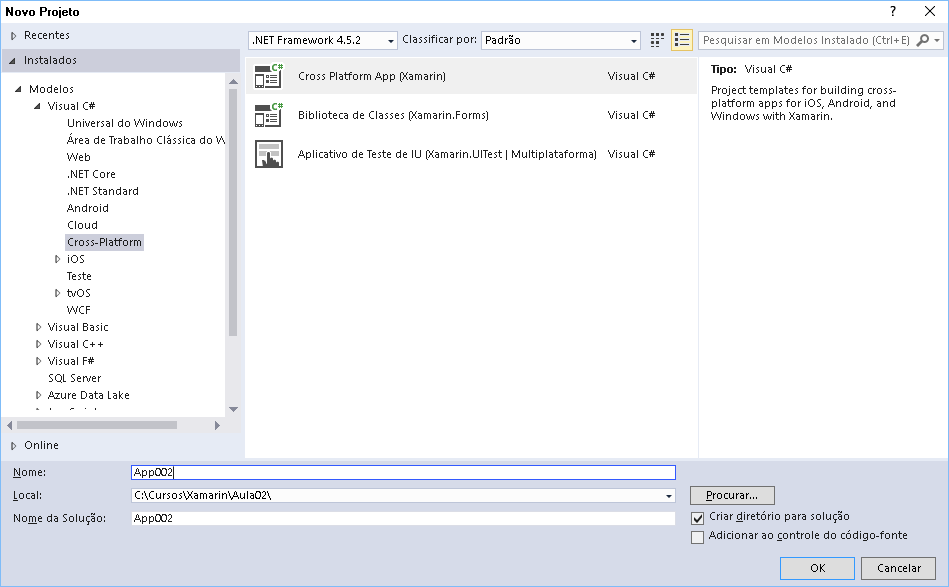Click the search magnifier icon
This screenshot has height=587, width=949.
click(922, 40)
